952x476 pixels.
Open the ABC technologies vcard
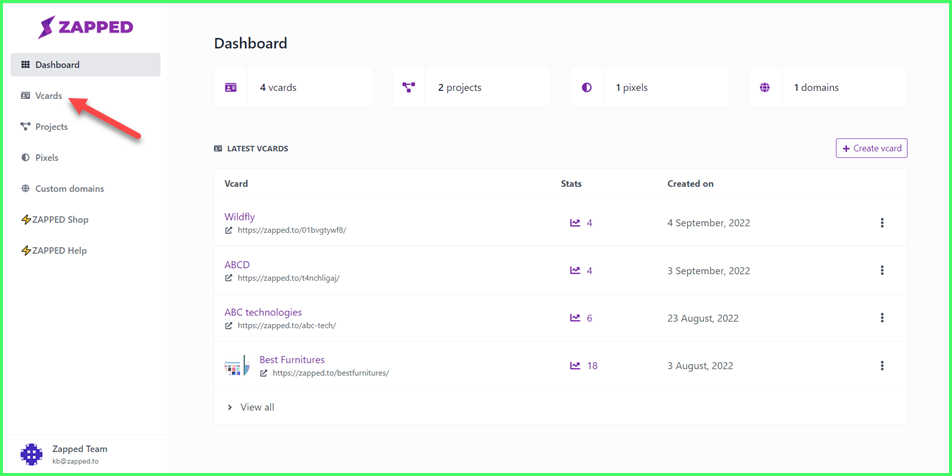pos(263,312)
